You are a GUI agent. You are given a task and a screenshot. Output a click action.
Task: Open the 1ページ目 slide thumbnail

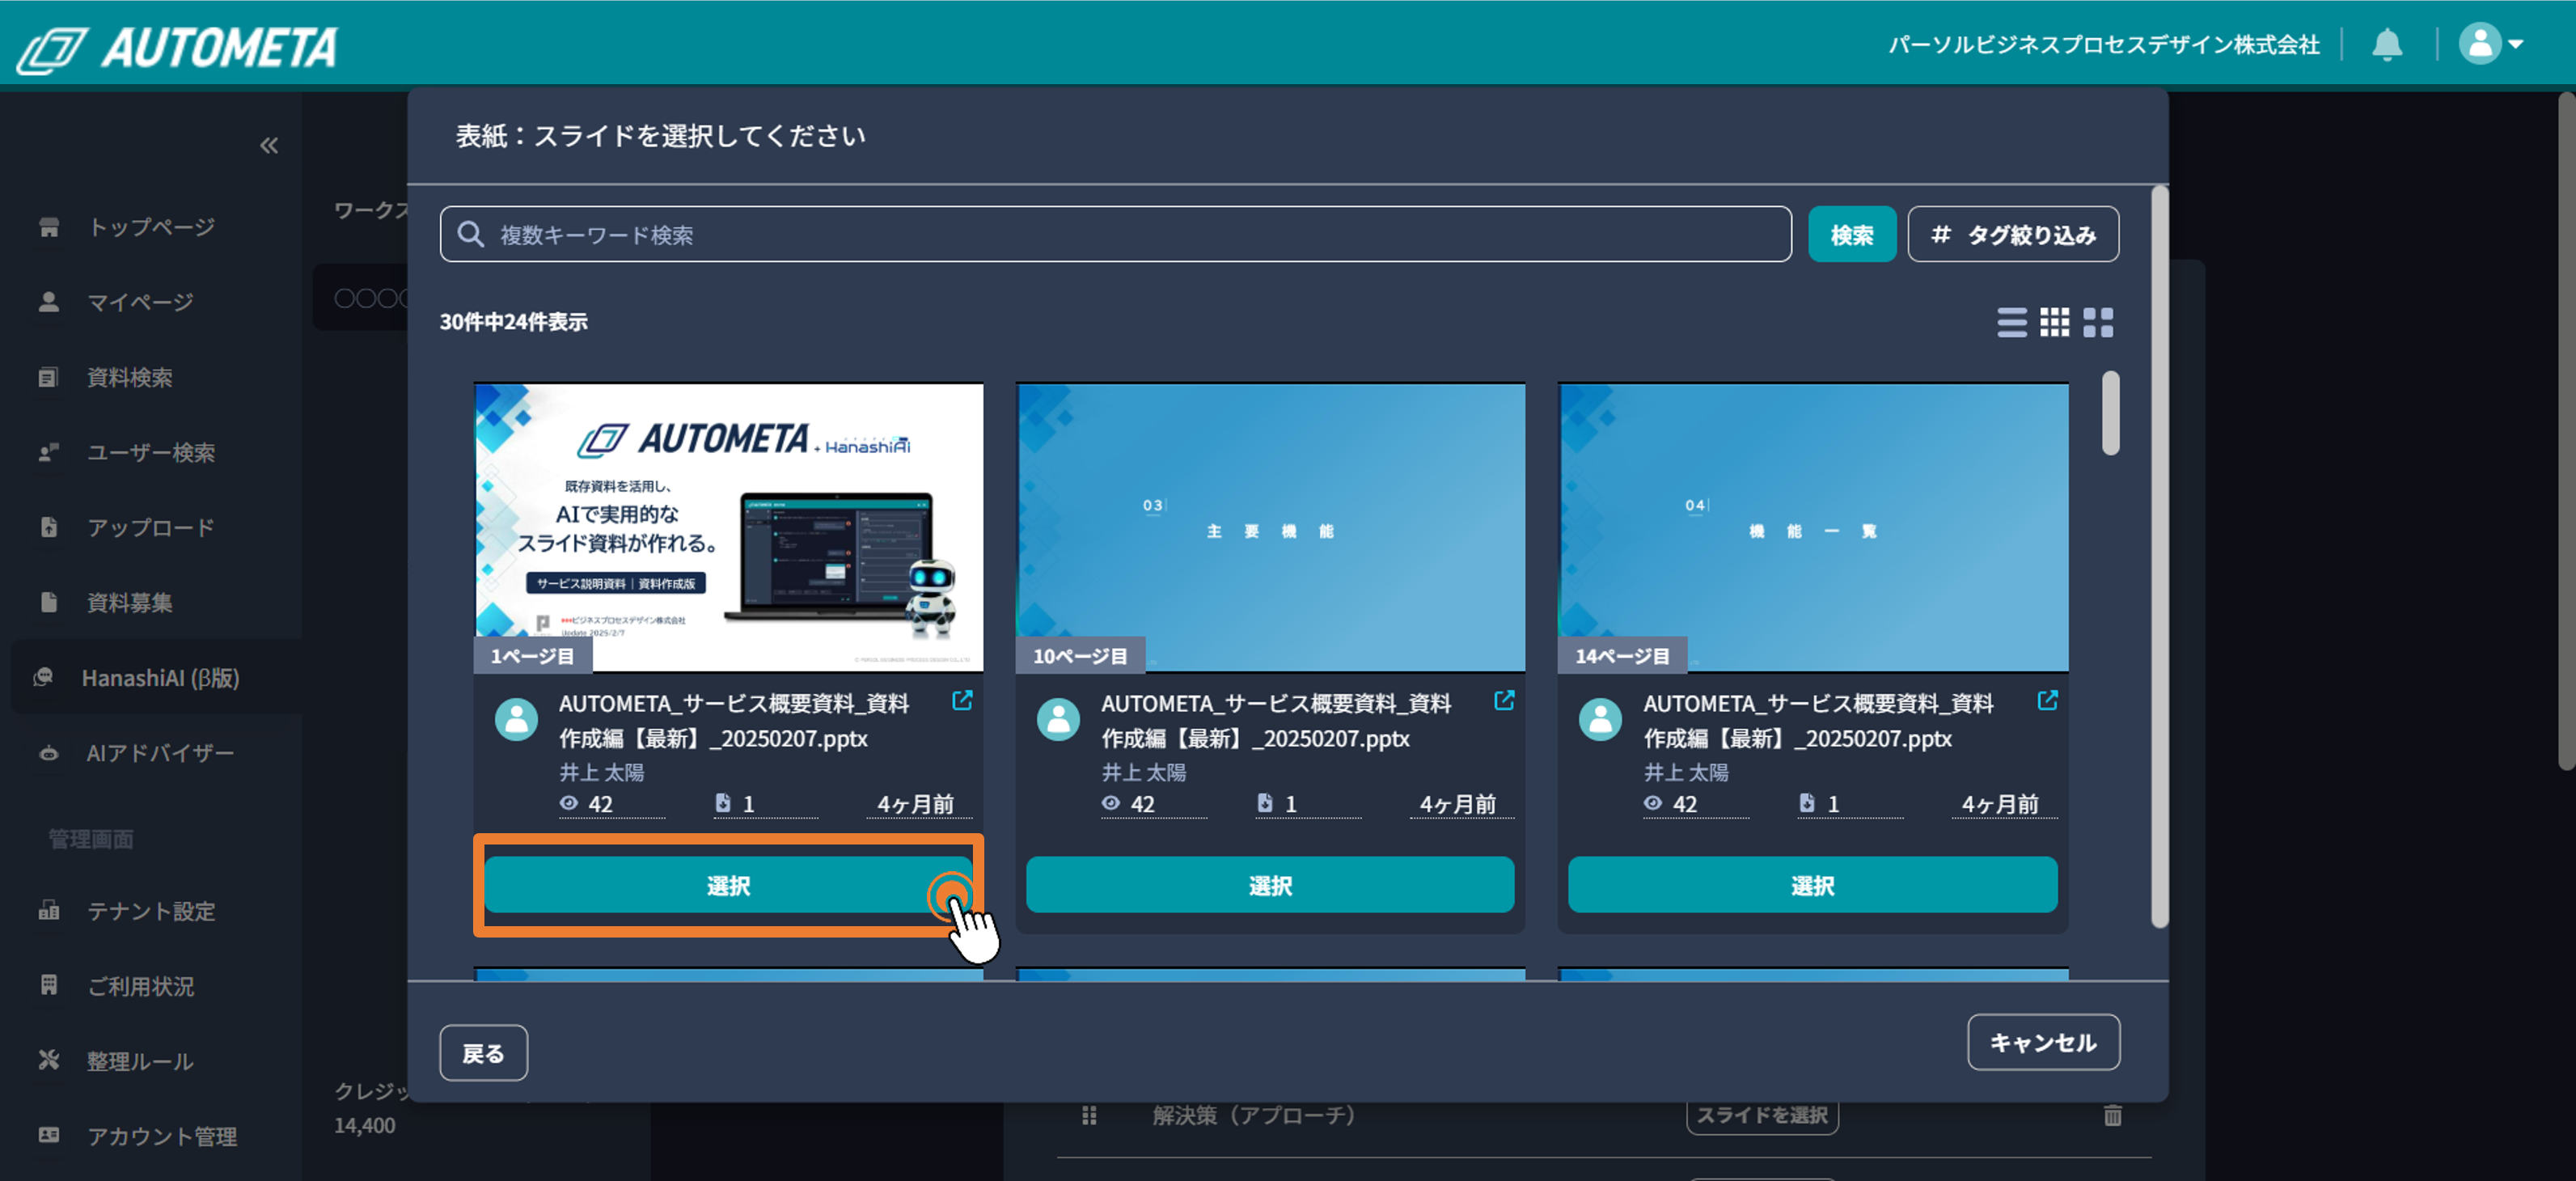click(728, 527)
